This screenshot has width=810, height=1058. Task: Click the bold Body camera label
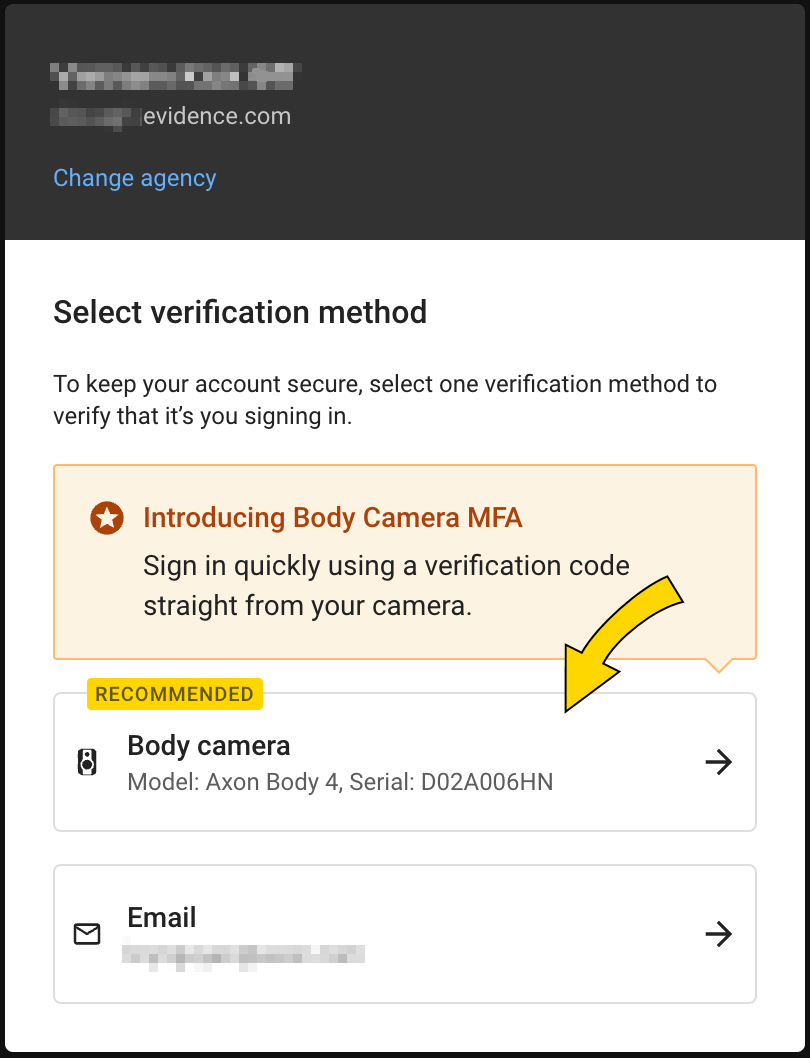point(209,746)
